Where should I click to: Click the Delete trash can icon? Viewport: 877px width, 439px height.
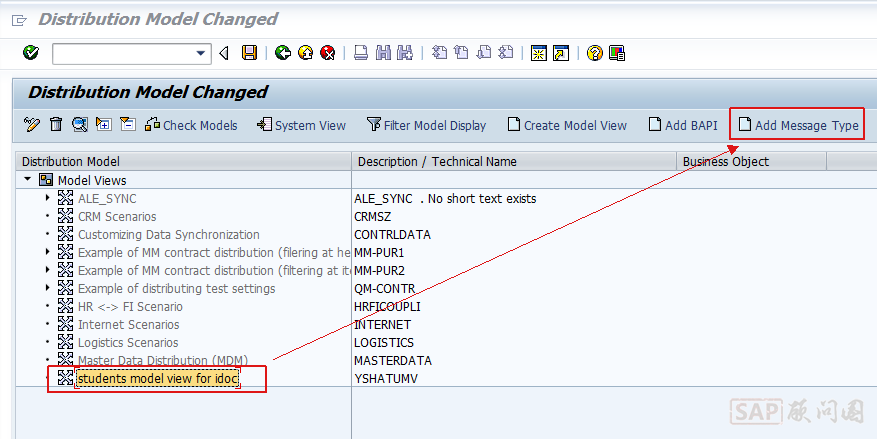pos(56,125)
